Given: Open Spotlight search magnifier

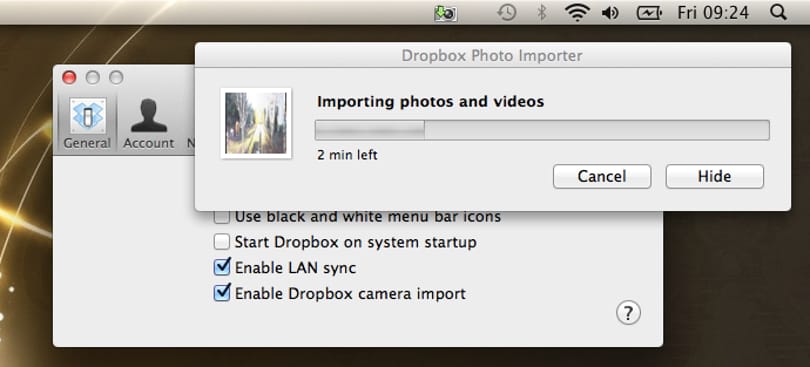Looking at the screenshot, I should pyautogui.click(x=778, y=12).
